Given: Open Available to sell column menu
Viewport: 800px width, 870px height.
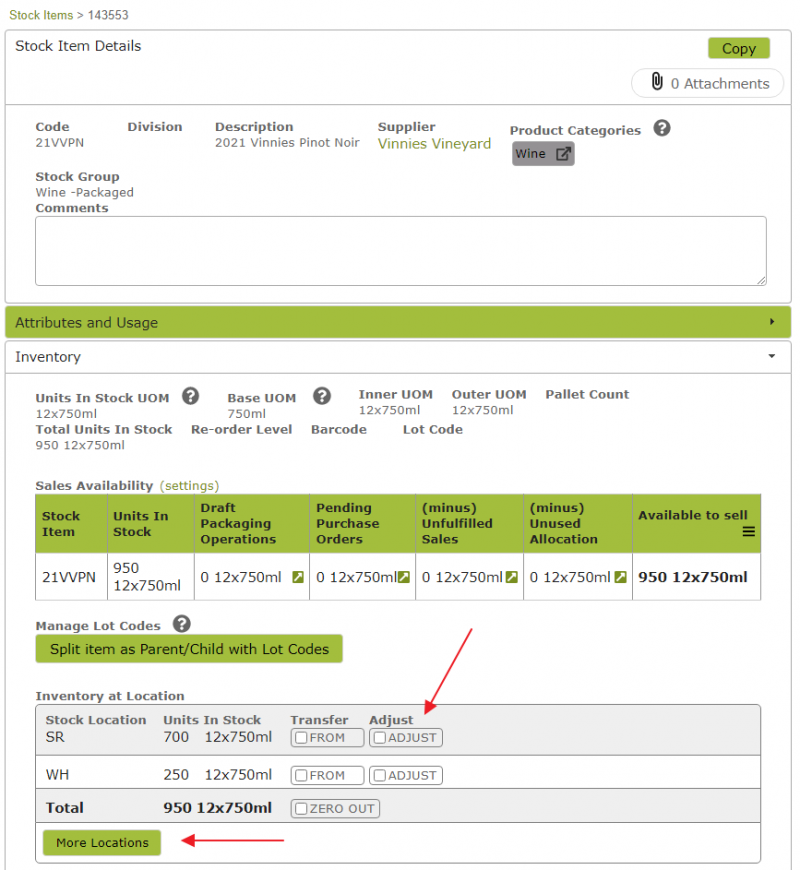Looking at the screenshot, I should 748,532.
